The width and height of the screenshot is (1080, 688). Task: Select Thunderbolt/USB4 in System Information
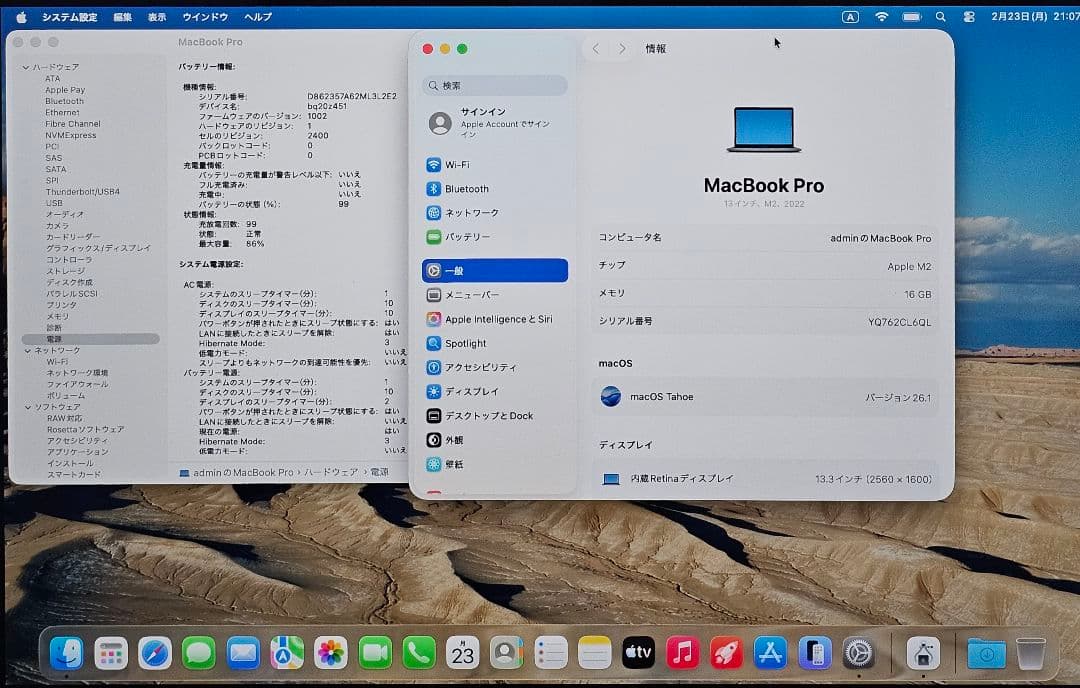[x=82, y=191]
